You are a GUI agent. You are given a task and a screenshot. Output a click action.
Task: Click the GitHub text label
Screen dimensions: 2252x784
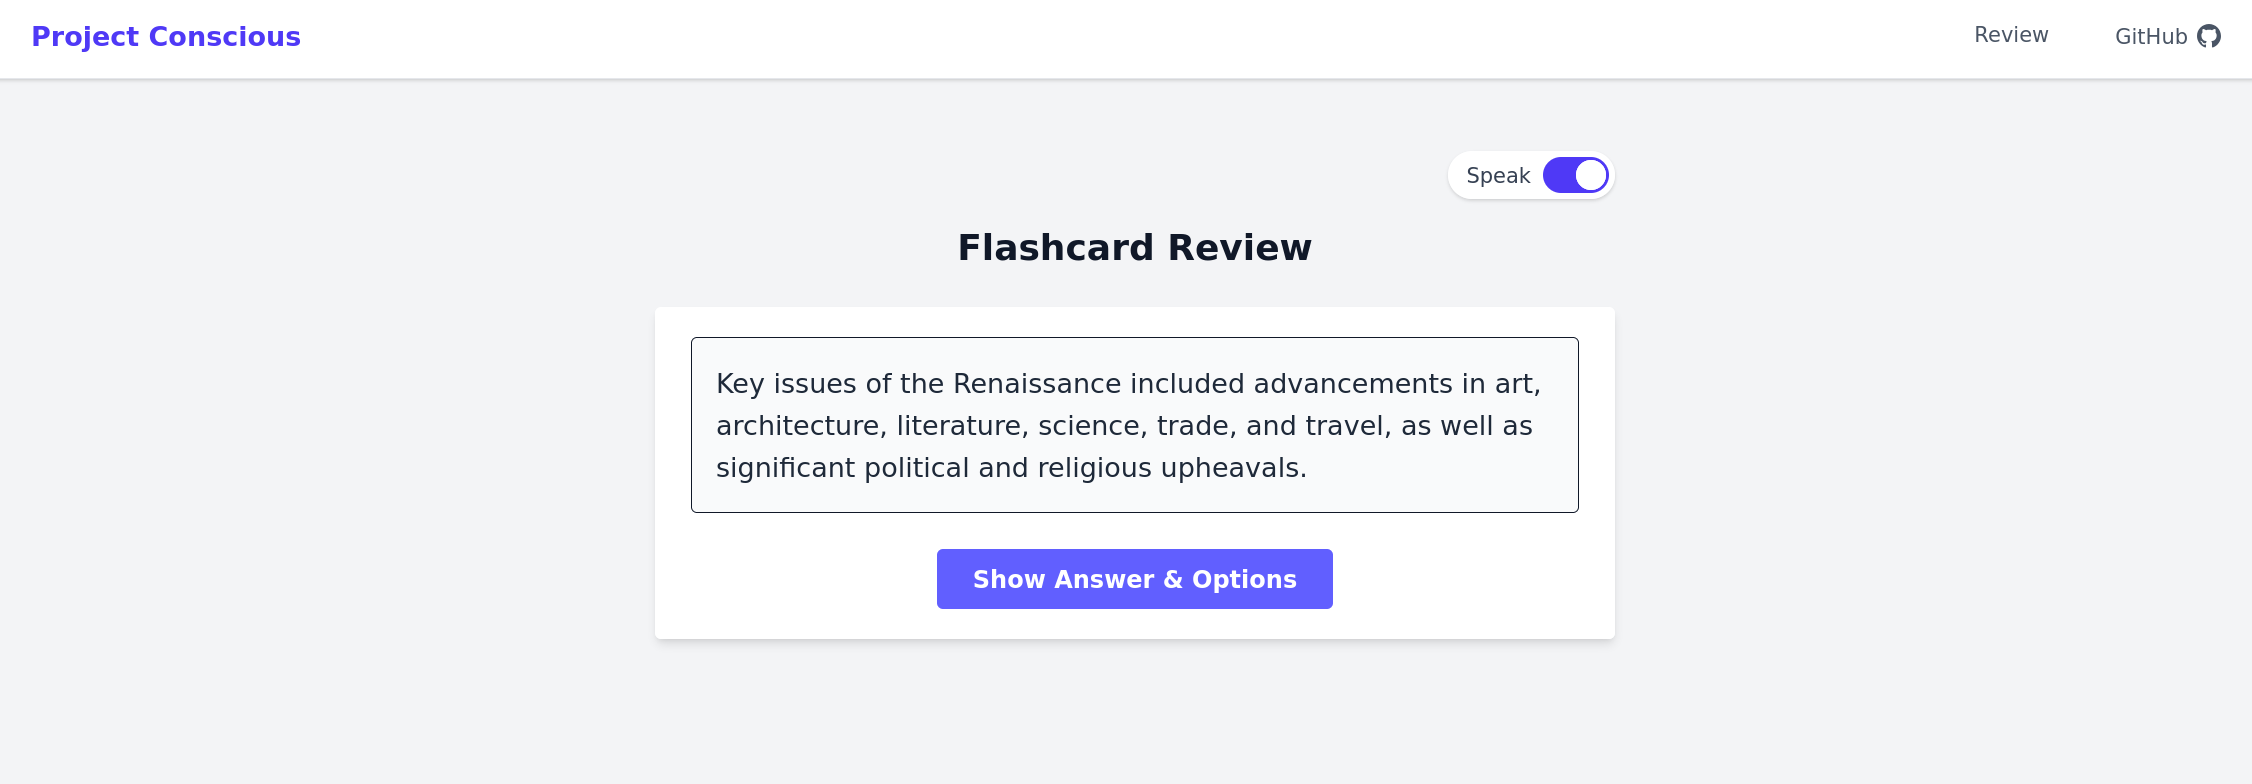point(2151,37)
